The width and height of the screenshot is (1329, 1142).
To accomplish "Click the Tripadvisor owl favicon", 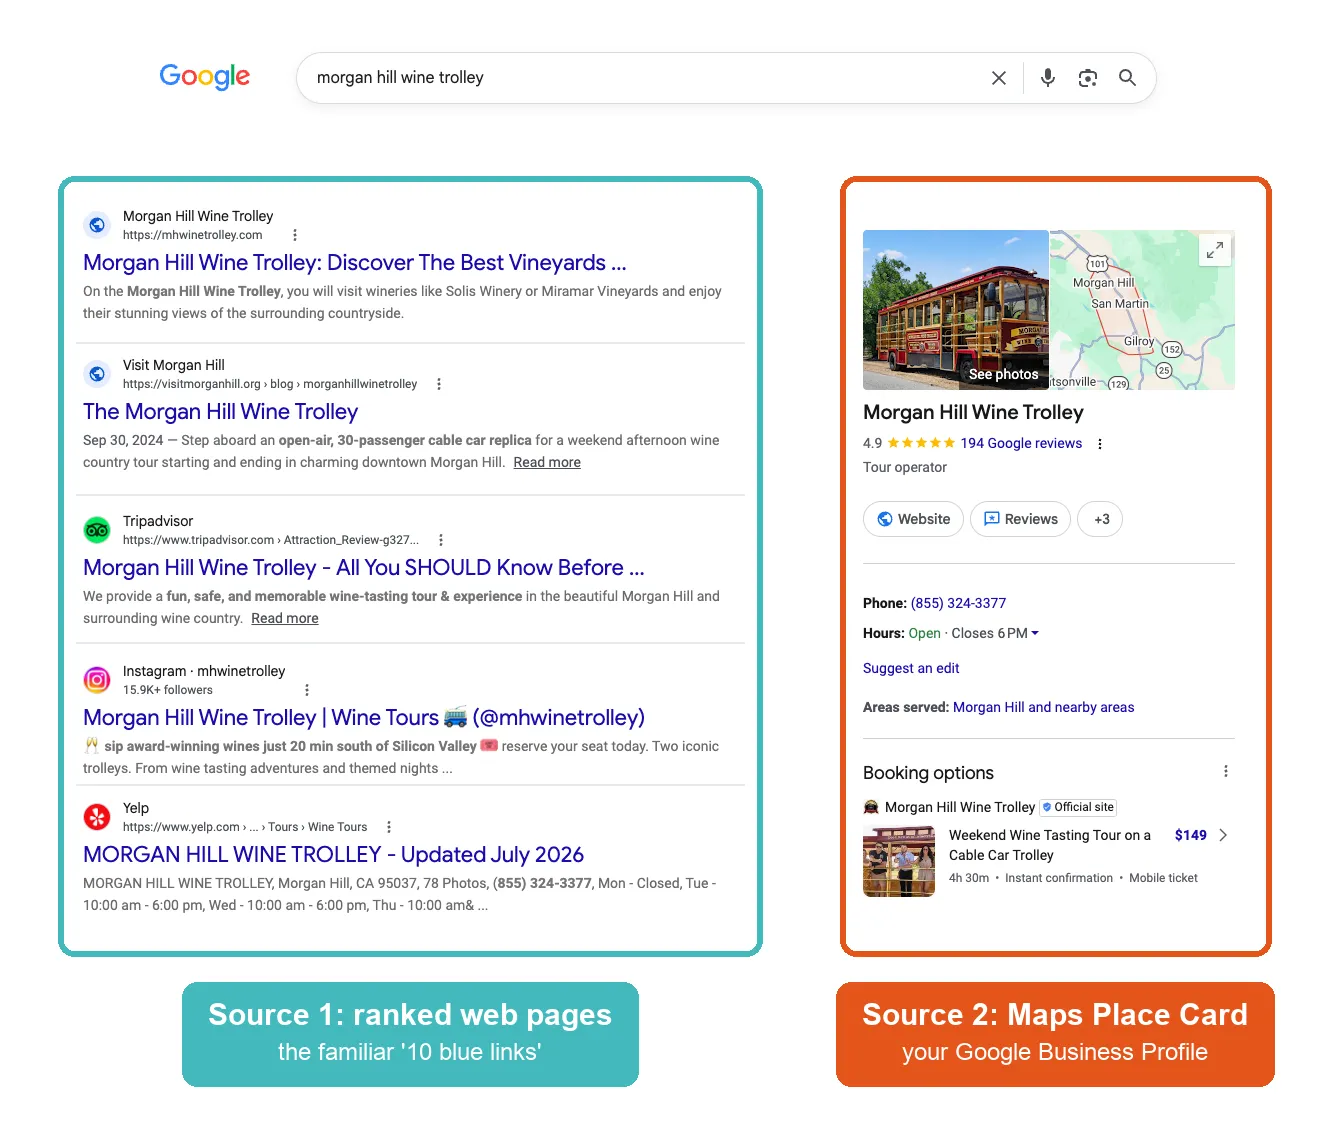I will coord(97,530).
